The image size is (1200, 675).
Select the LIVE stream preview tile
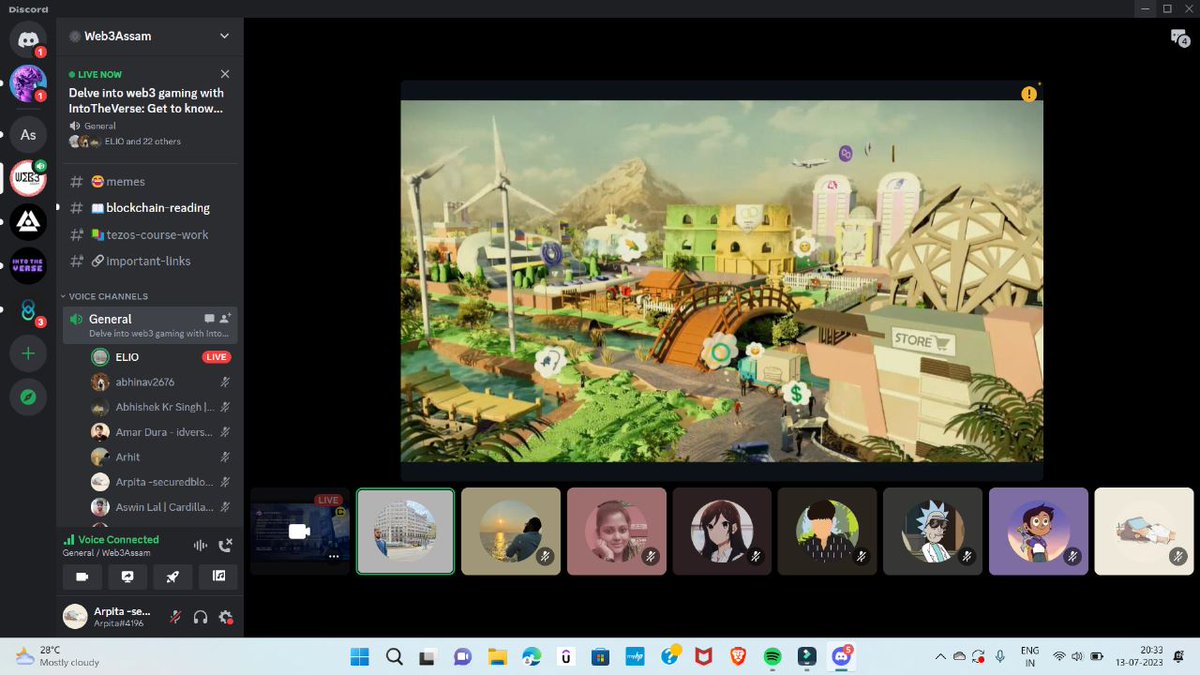pyautogui.click(x=299, y=531)
